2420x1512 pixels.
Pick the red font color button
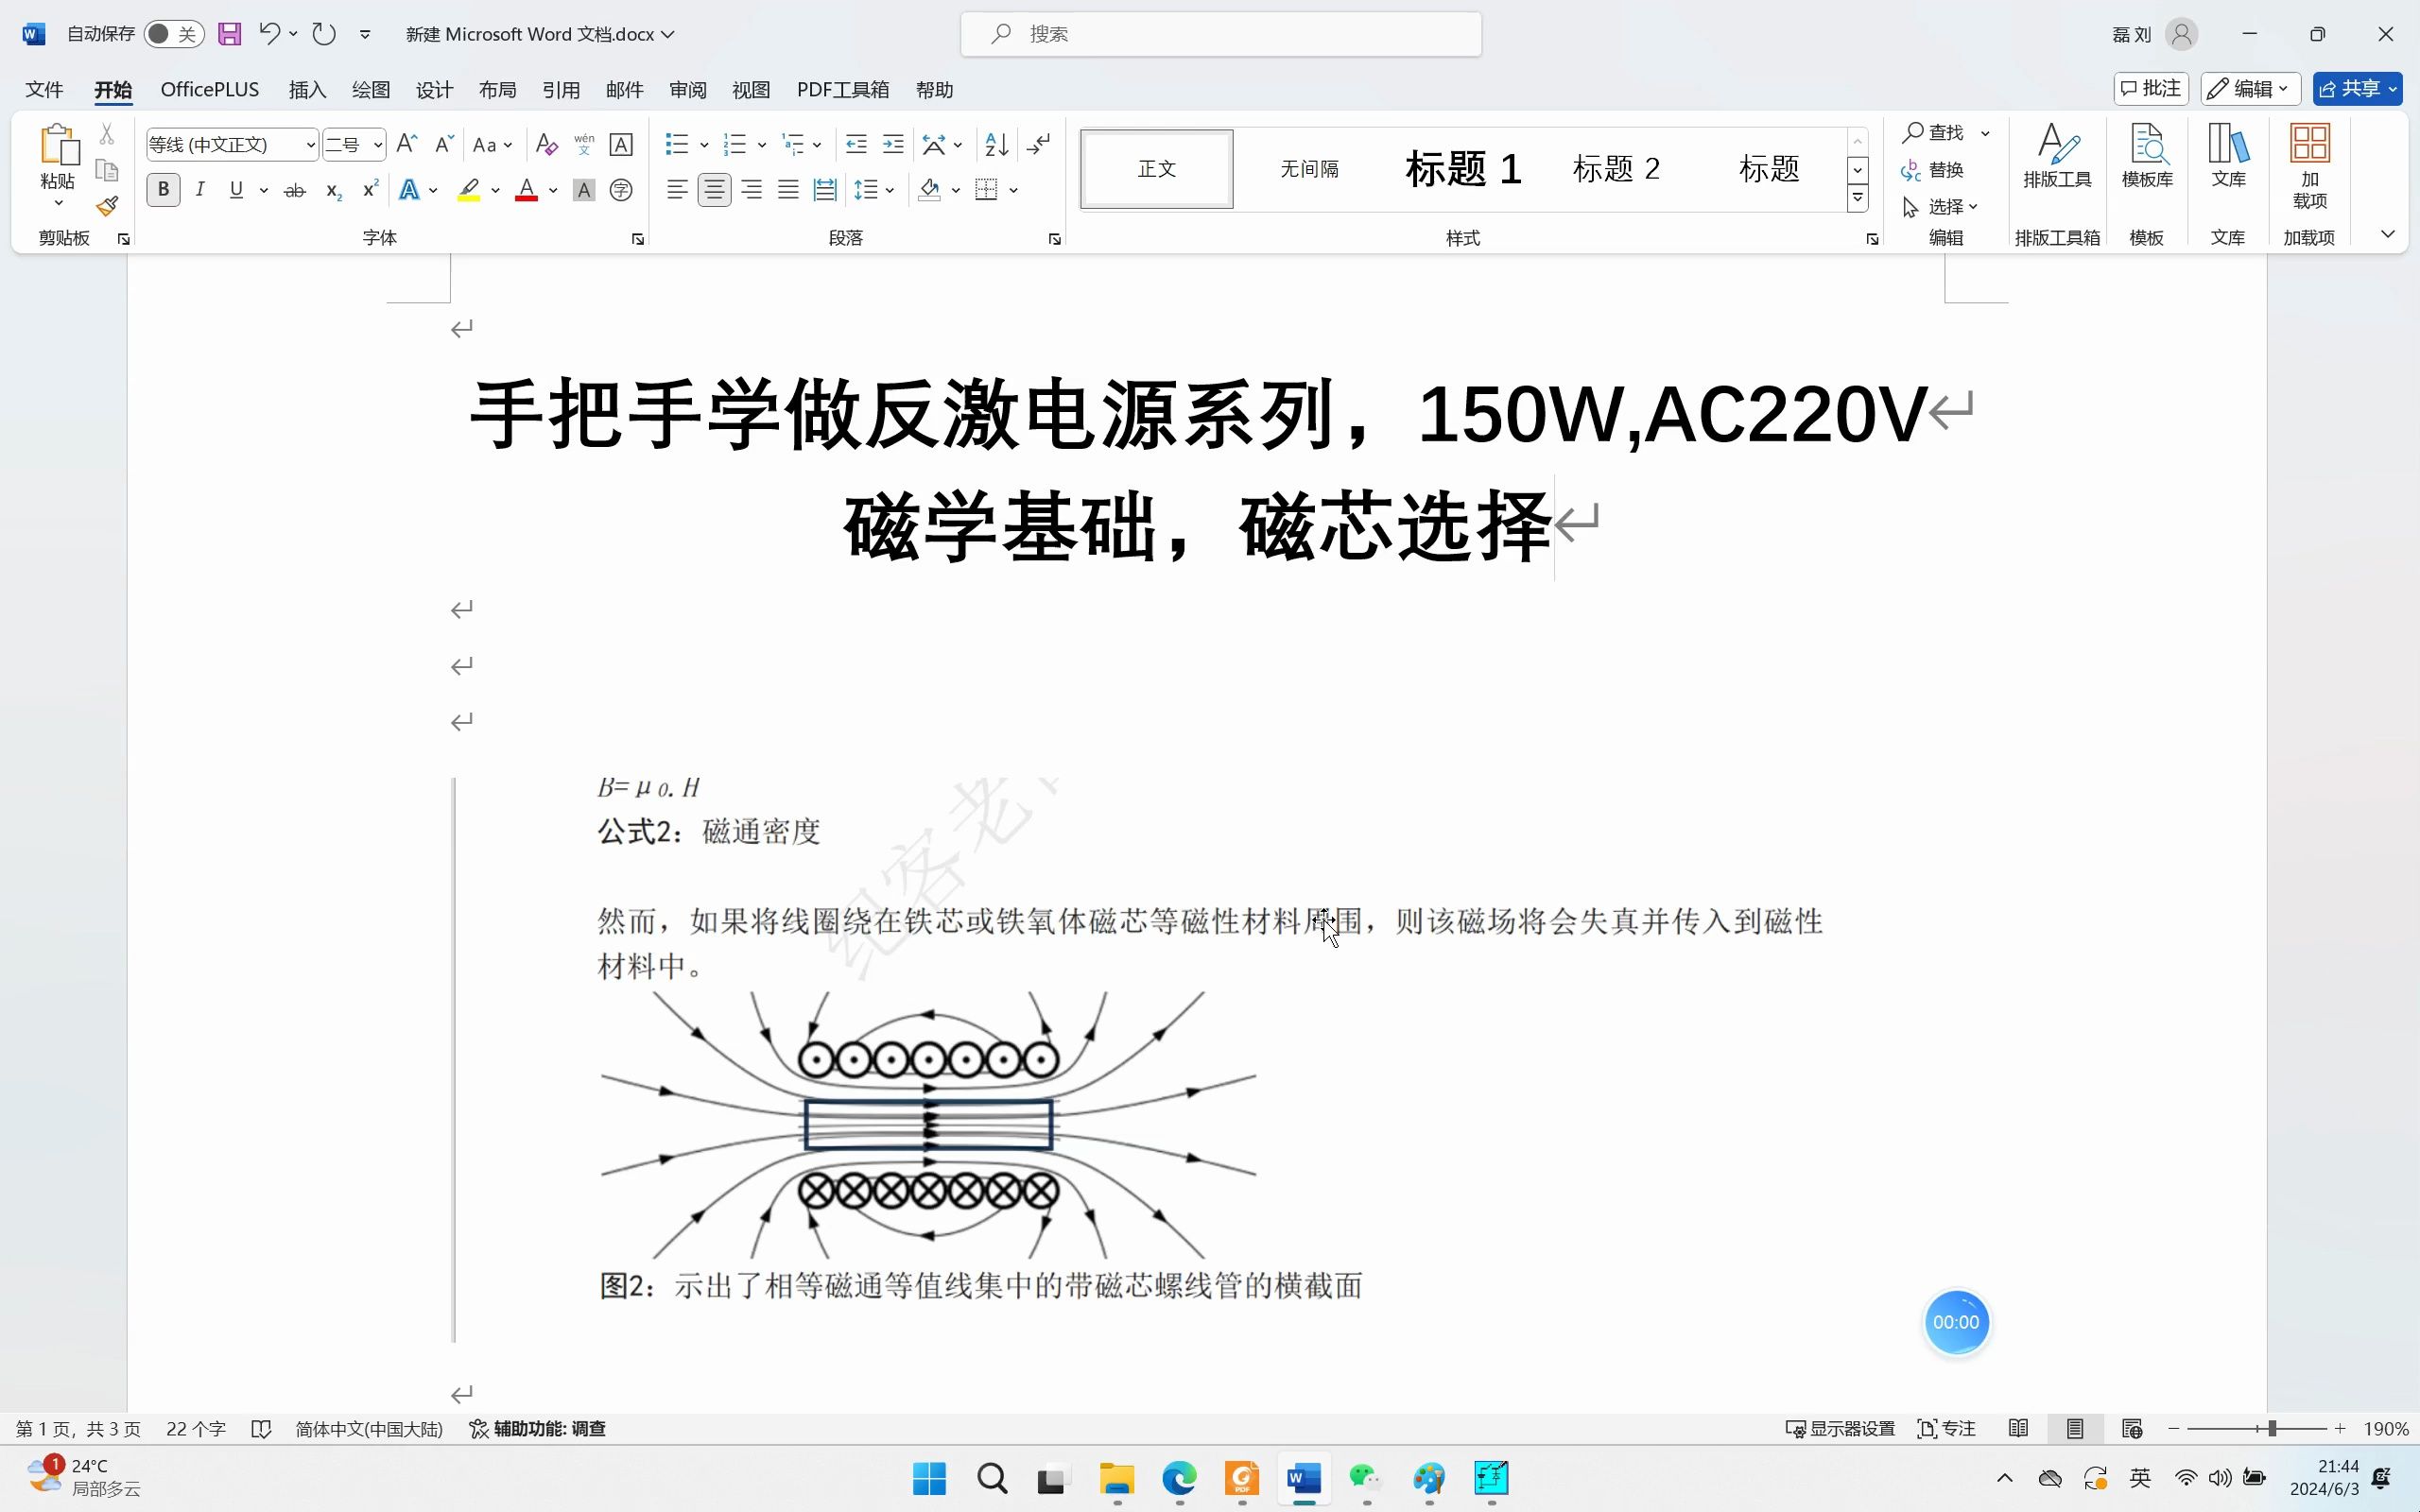[527, 190]
